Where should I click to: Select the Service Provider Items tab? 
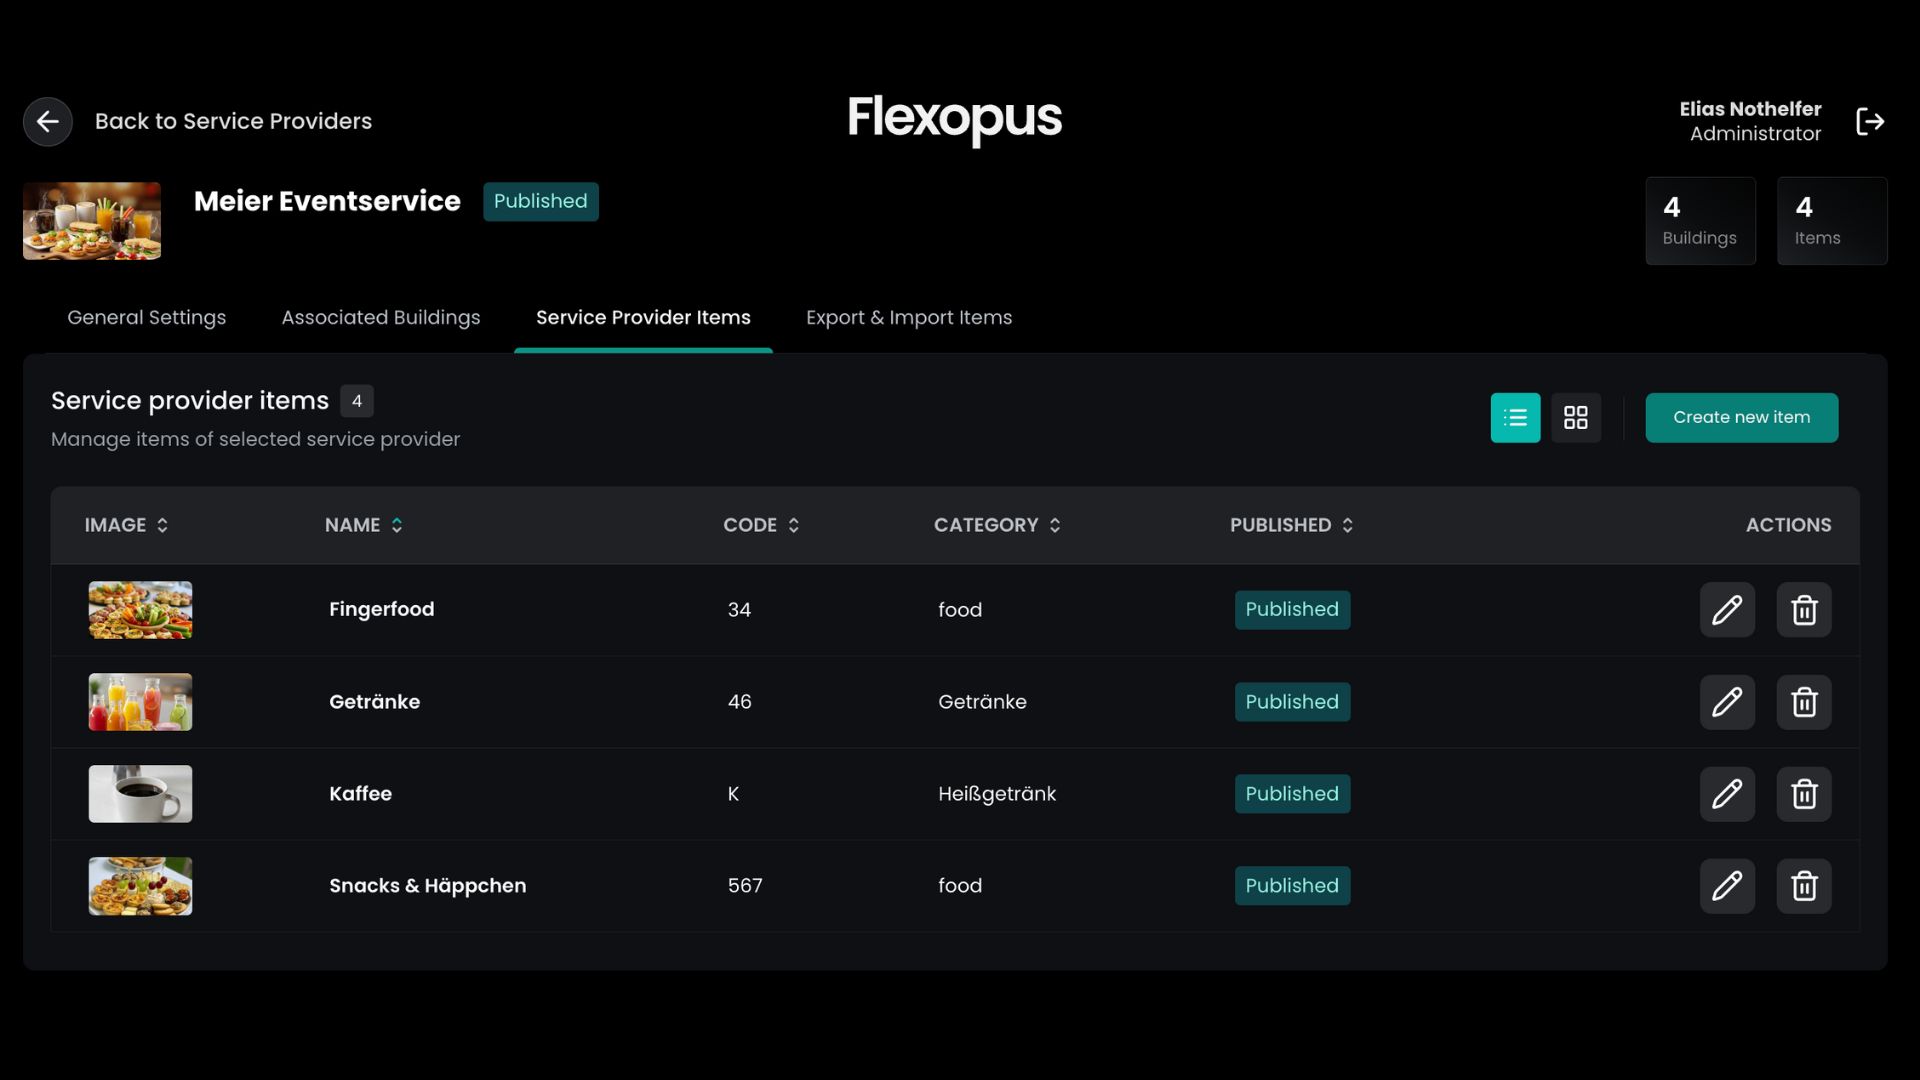(x=643, y=318)
